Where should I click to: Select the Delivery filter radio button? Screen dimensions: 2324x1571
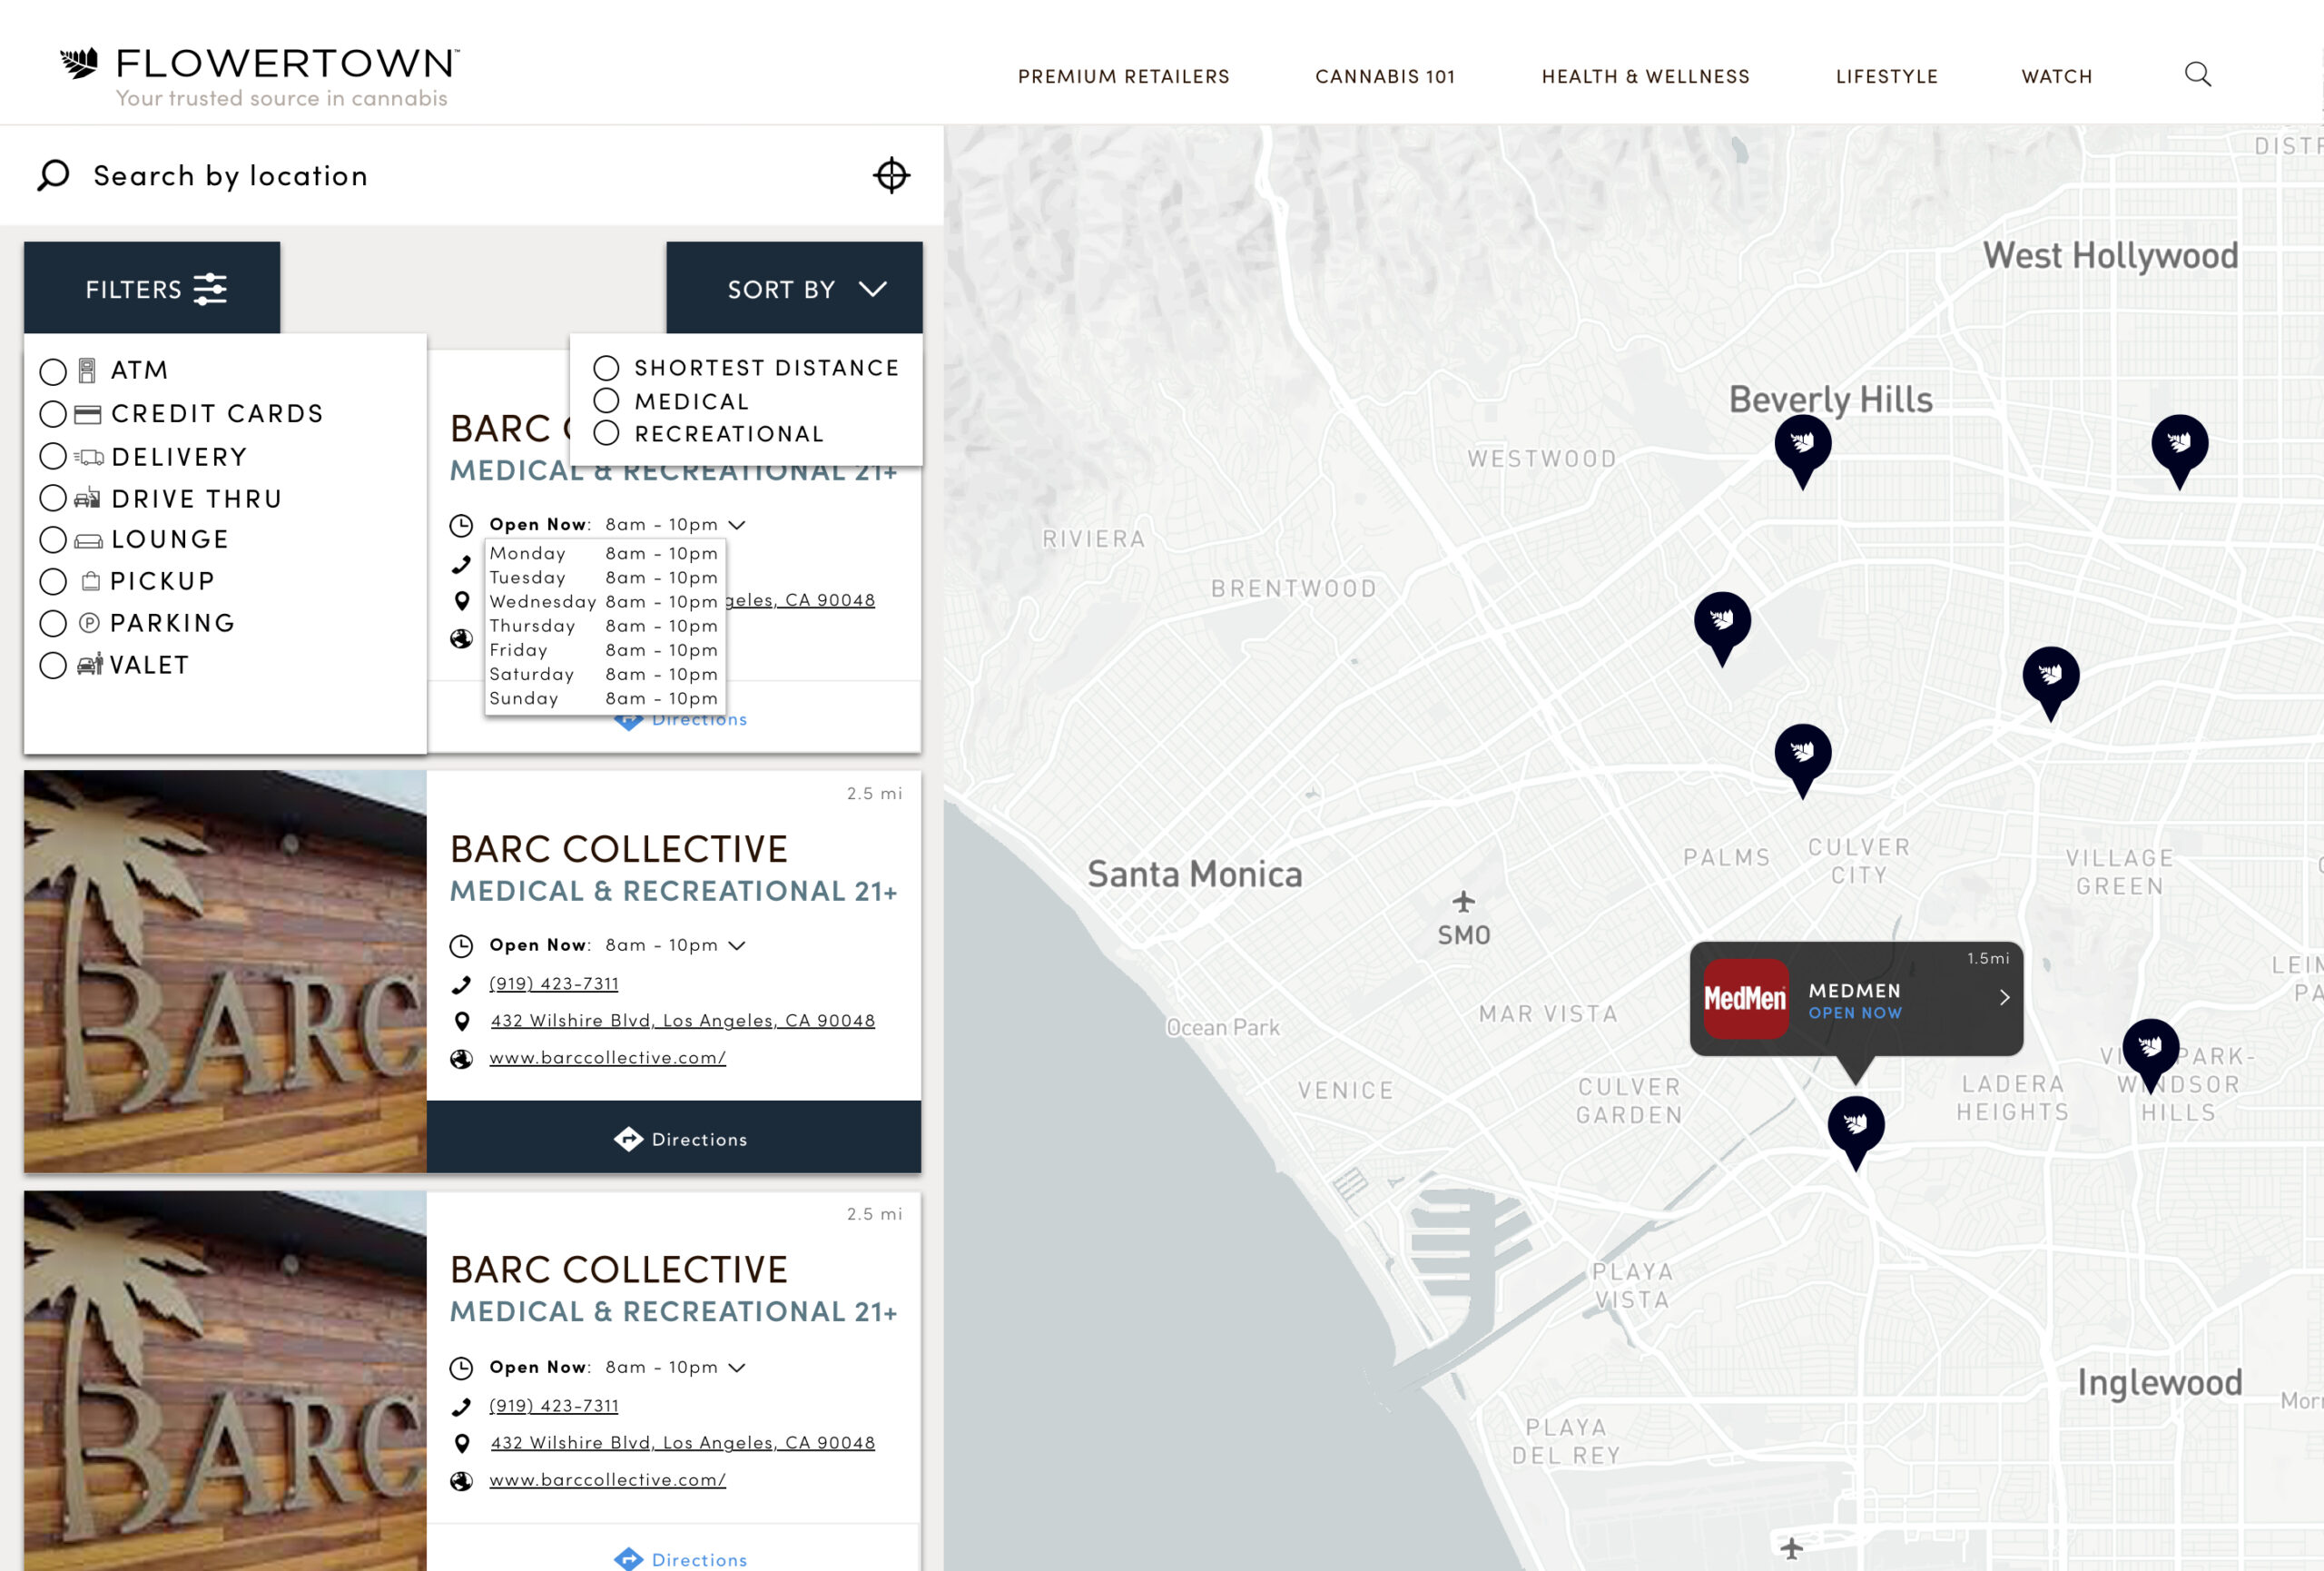(53, 457)
